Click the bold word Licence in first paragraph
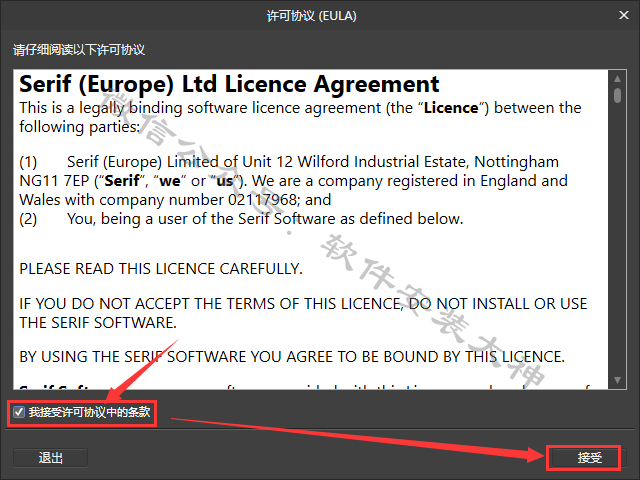The width and height of the screenshot is (640, 480). (451, 108)
